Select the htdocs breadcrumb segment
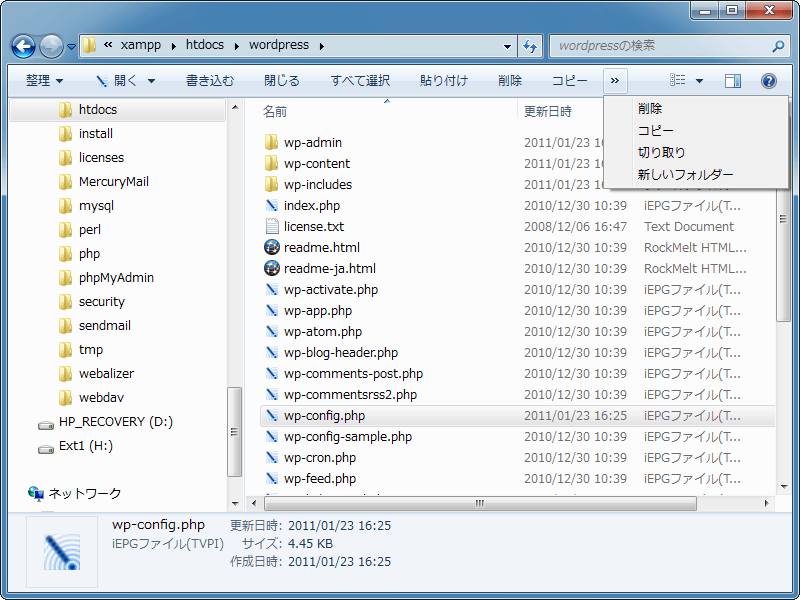 pyautogui.click(x=205, y=45)
